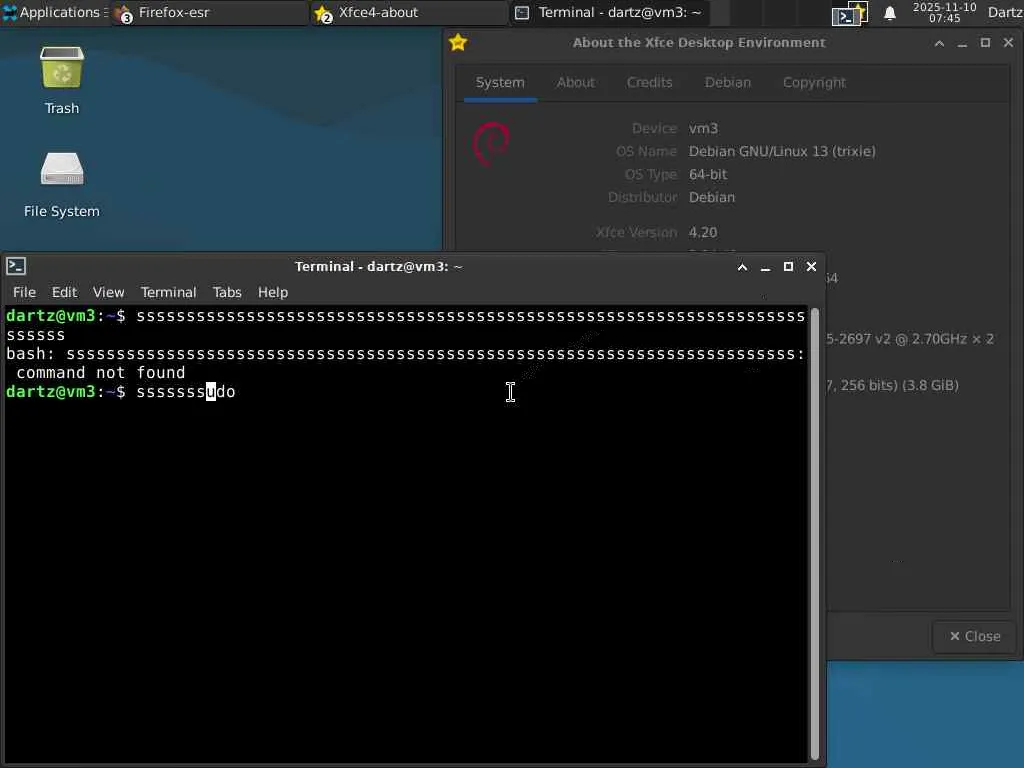Minimize the About Xfce window

click(x=962, y=43)
